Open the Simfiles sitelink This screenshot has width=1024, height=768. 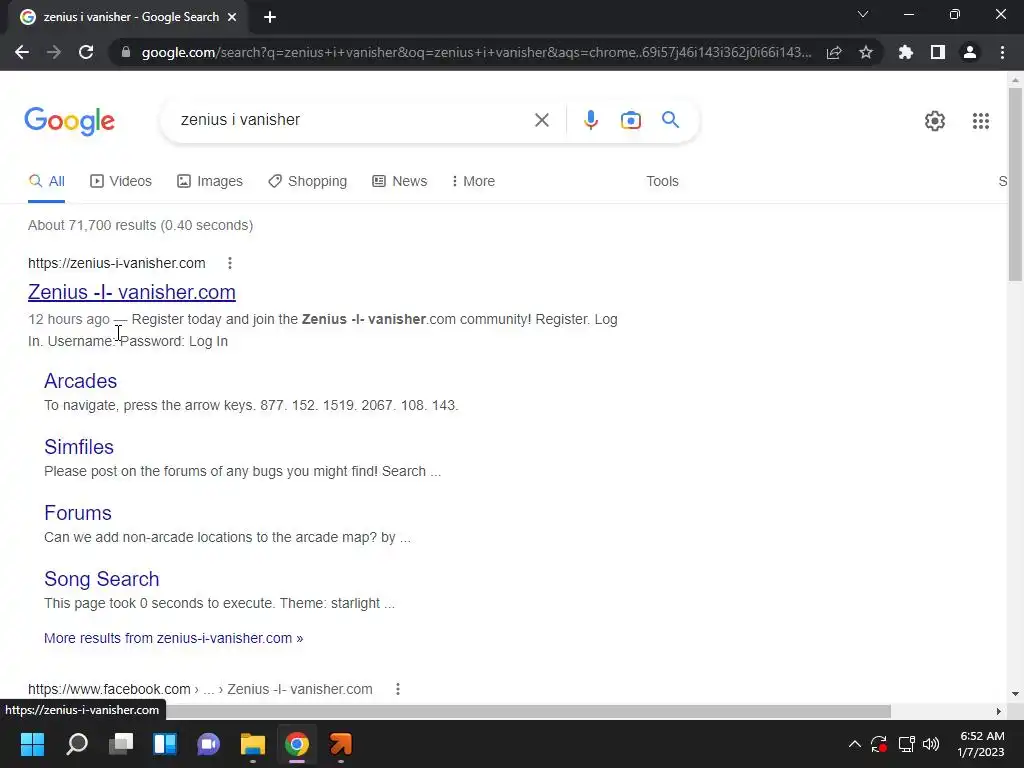79,447
